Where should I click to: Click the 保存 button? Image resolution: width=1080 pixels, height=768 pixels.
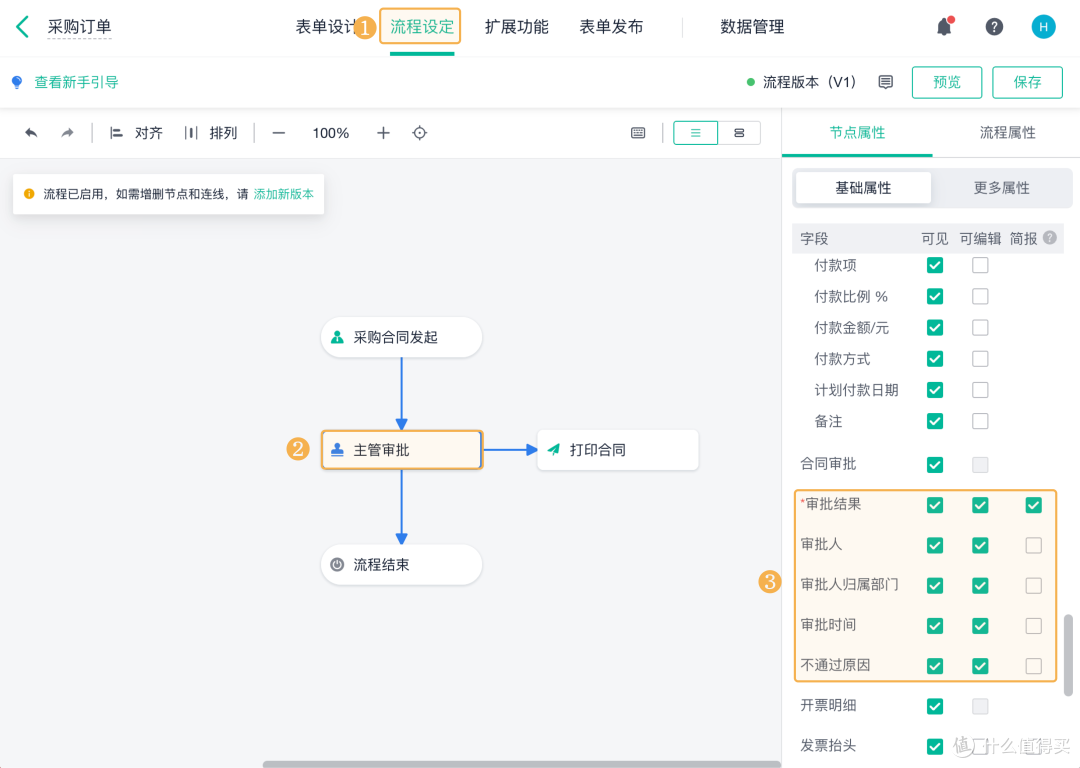pos(1027,82)
